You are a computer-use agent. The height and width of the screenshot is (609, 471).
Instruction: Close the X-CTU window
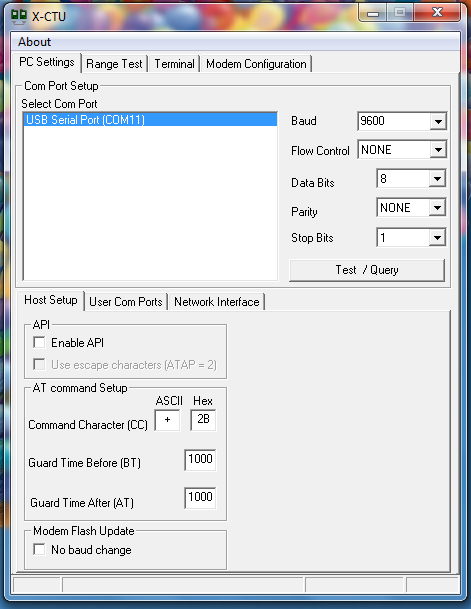[x=437, y=13]
